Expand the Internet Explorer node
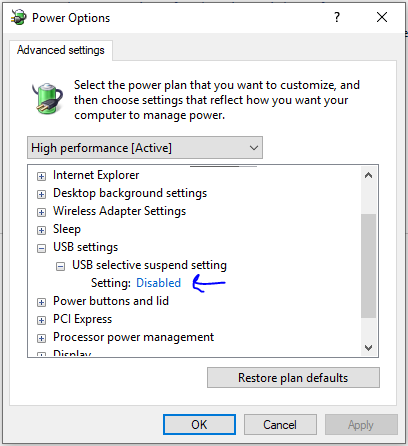The height and width of the screenshot is (446, 408). click(41, 176)
